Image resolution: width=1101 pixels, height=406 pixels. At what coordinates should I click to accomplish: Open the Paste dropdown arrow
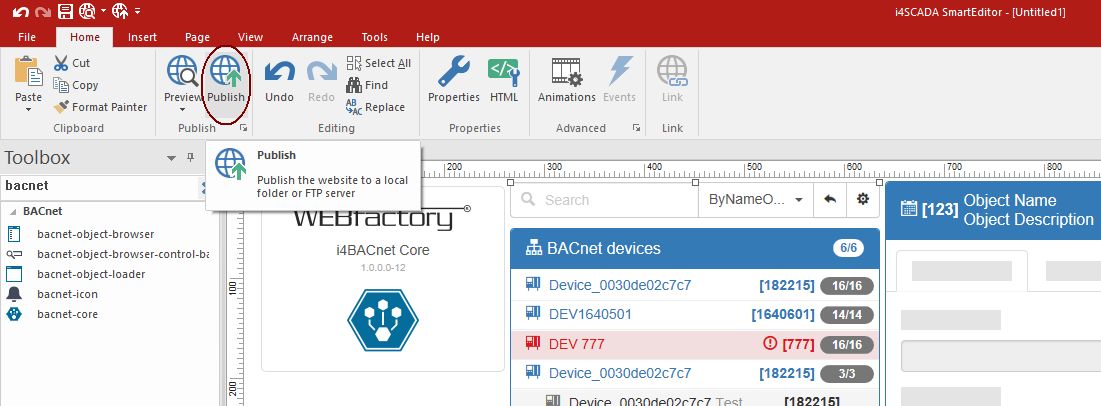28,110
